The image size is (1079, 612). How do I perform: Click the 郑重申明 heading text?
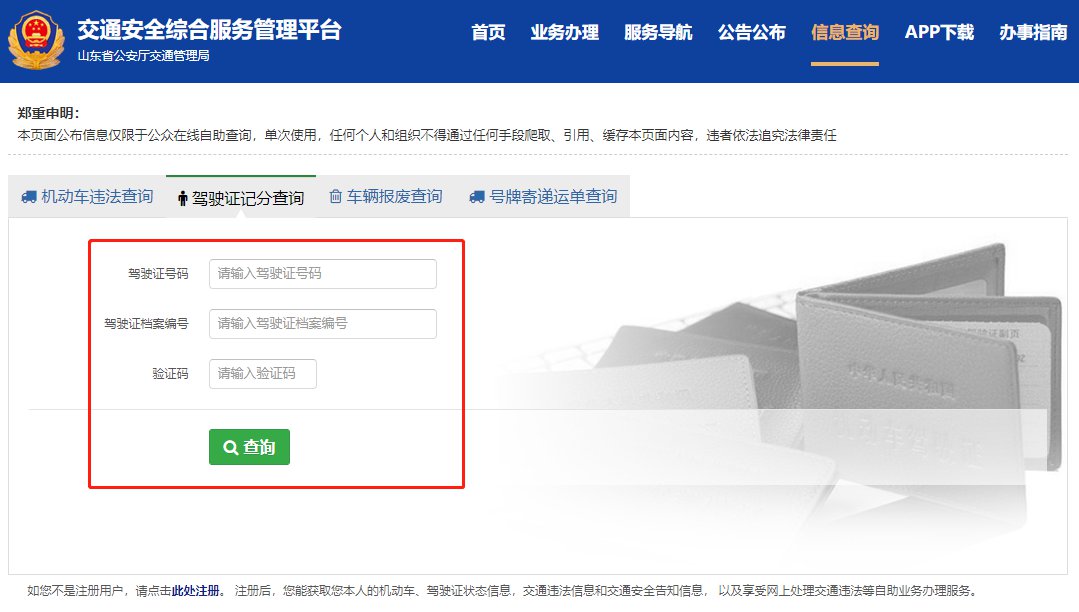pos(48,114)
